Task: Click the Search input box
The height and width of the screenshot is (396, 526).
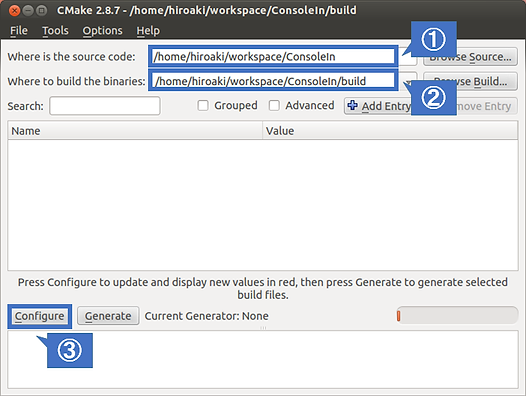Action: pos(105,106)
